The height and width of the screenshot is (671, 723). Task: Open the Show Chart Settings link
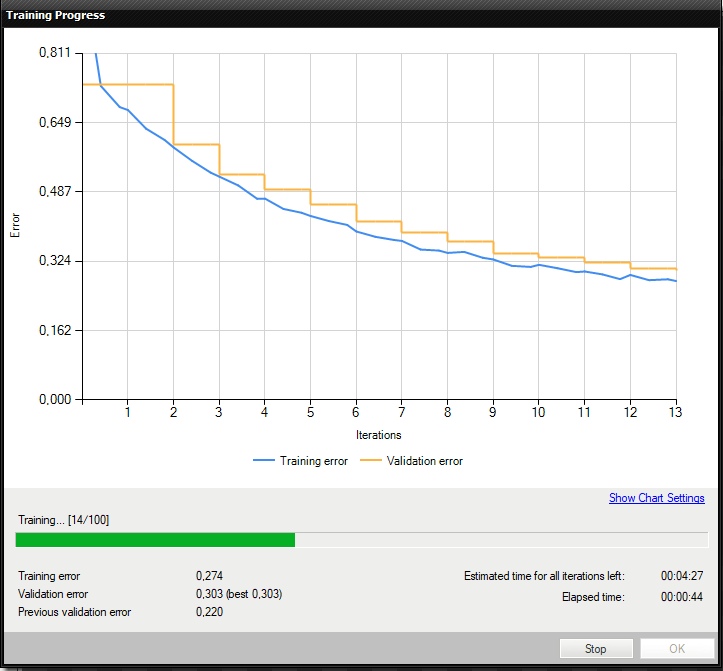pos(656,498)
